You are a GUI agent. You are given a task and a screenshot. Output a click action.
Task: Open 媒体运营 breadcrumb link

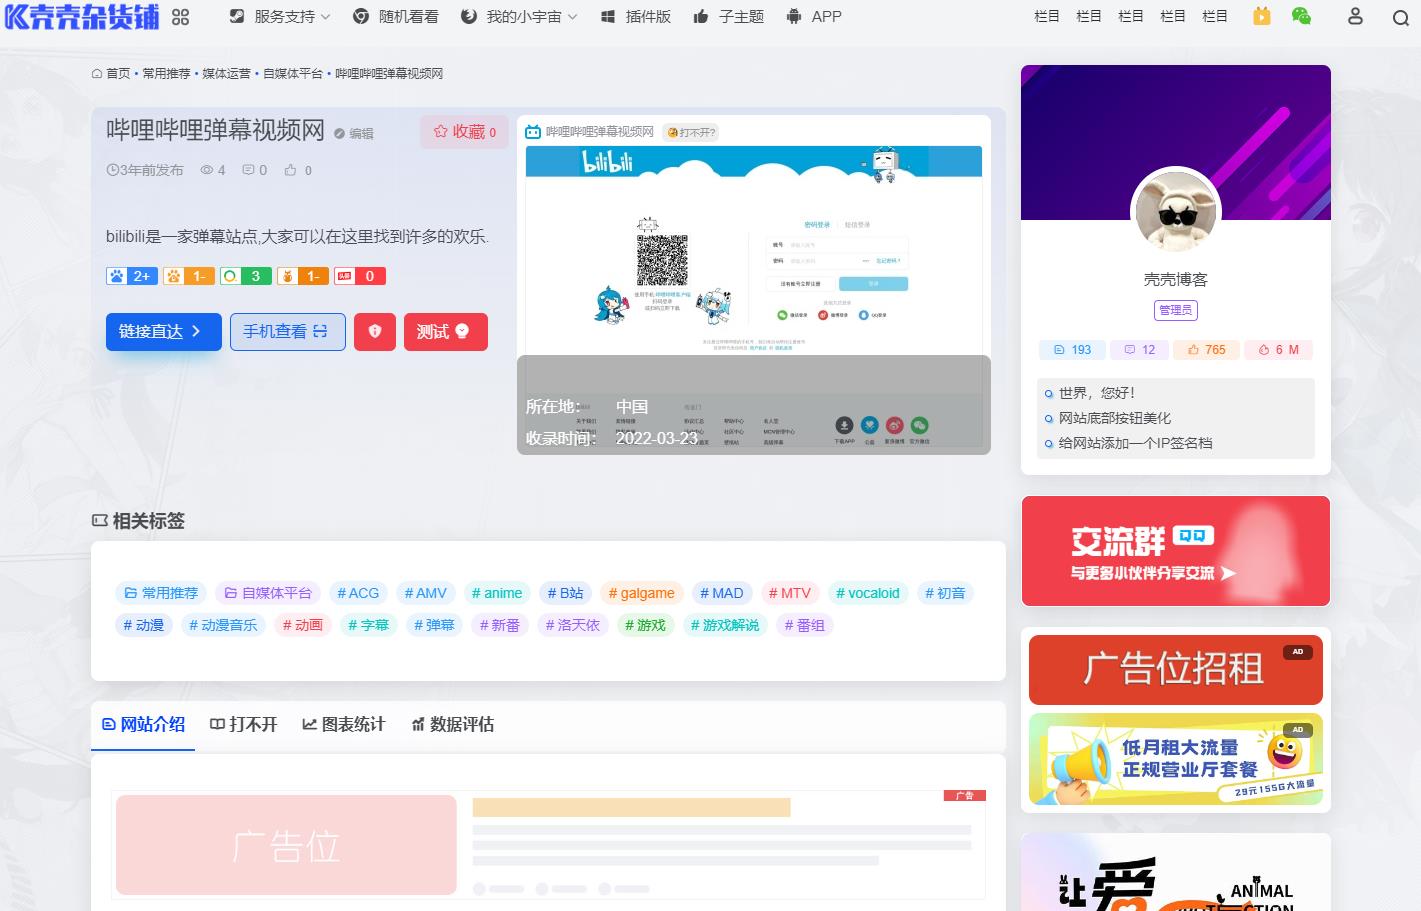pyautogui.click(x=227, y=74)
